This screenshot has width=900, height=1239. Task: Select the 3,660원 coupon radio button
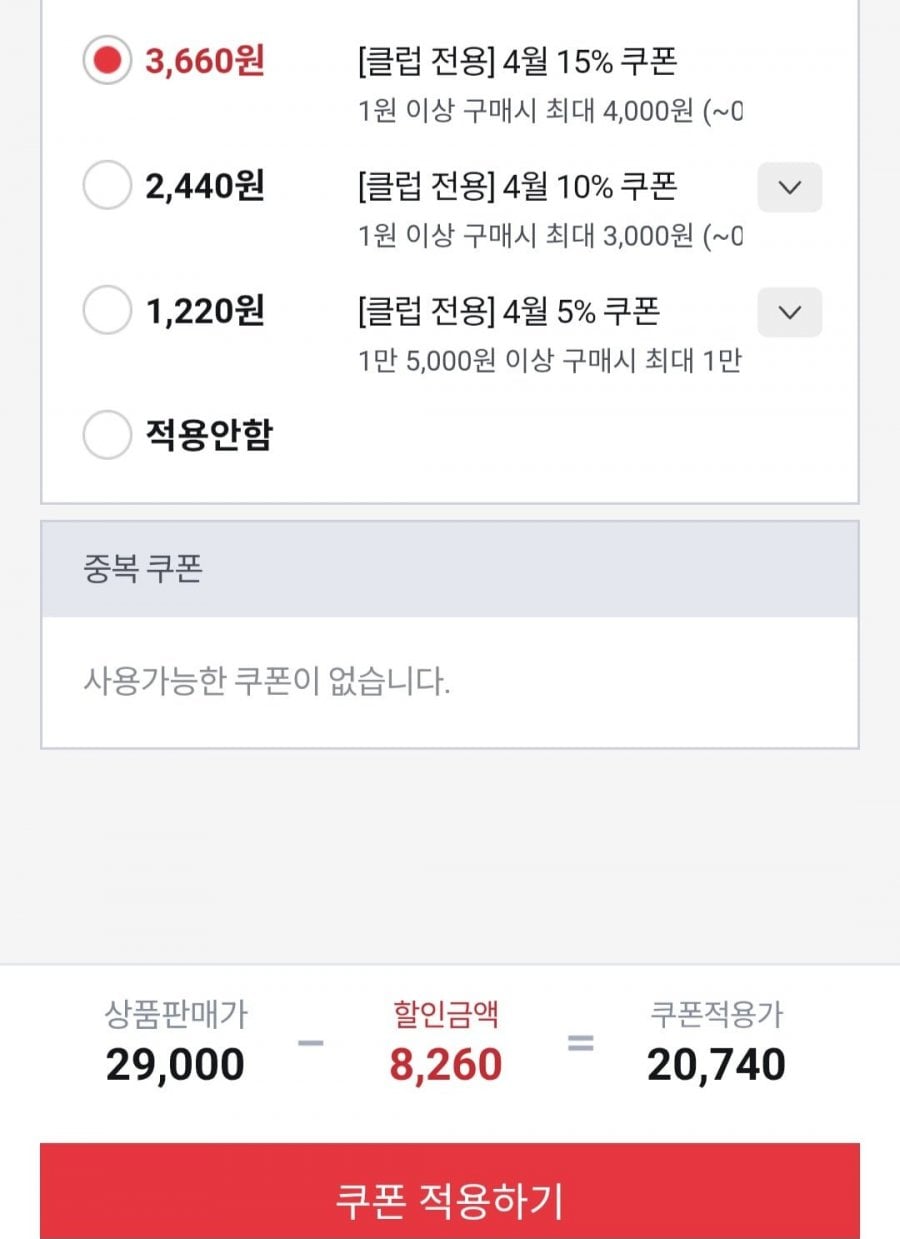106,61
